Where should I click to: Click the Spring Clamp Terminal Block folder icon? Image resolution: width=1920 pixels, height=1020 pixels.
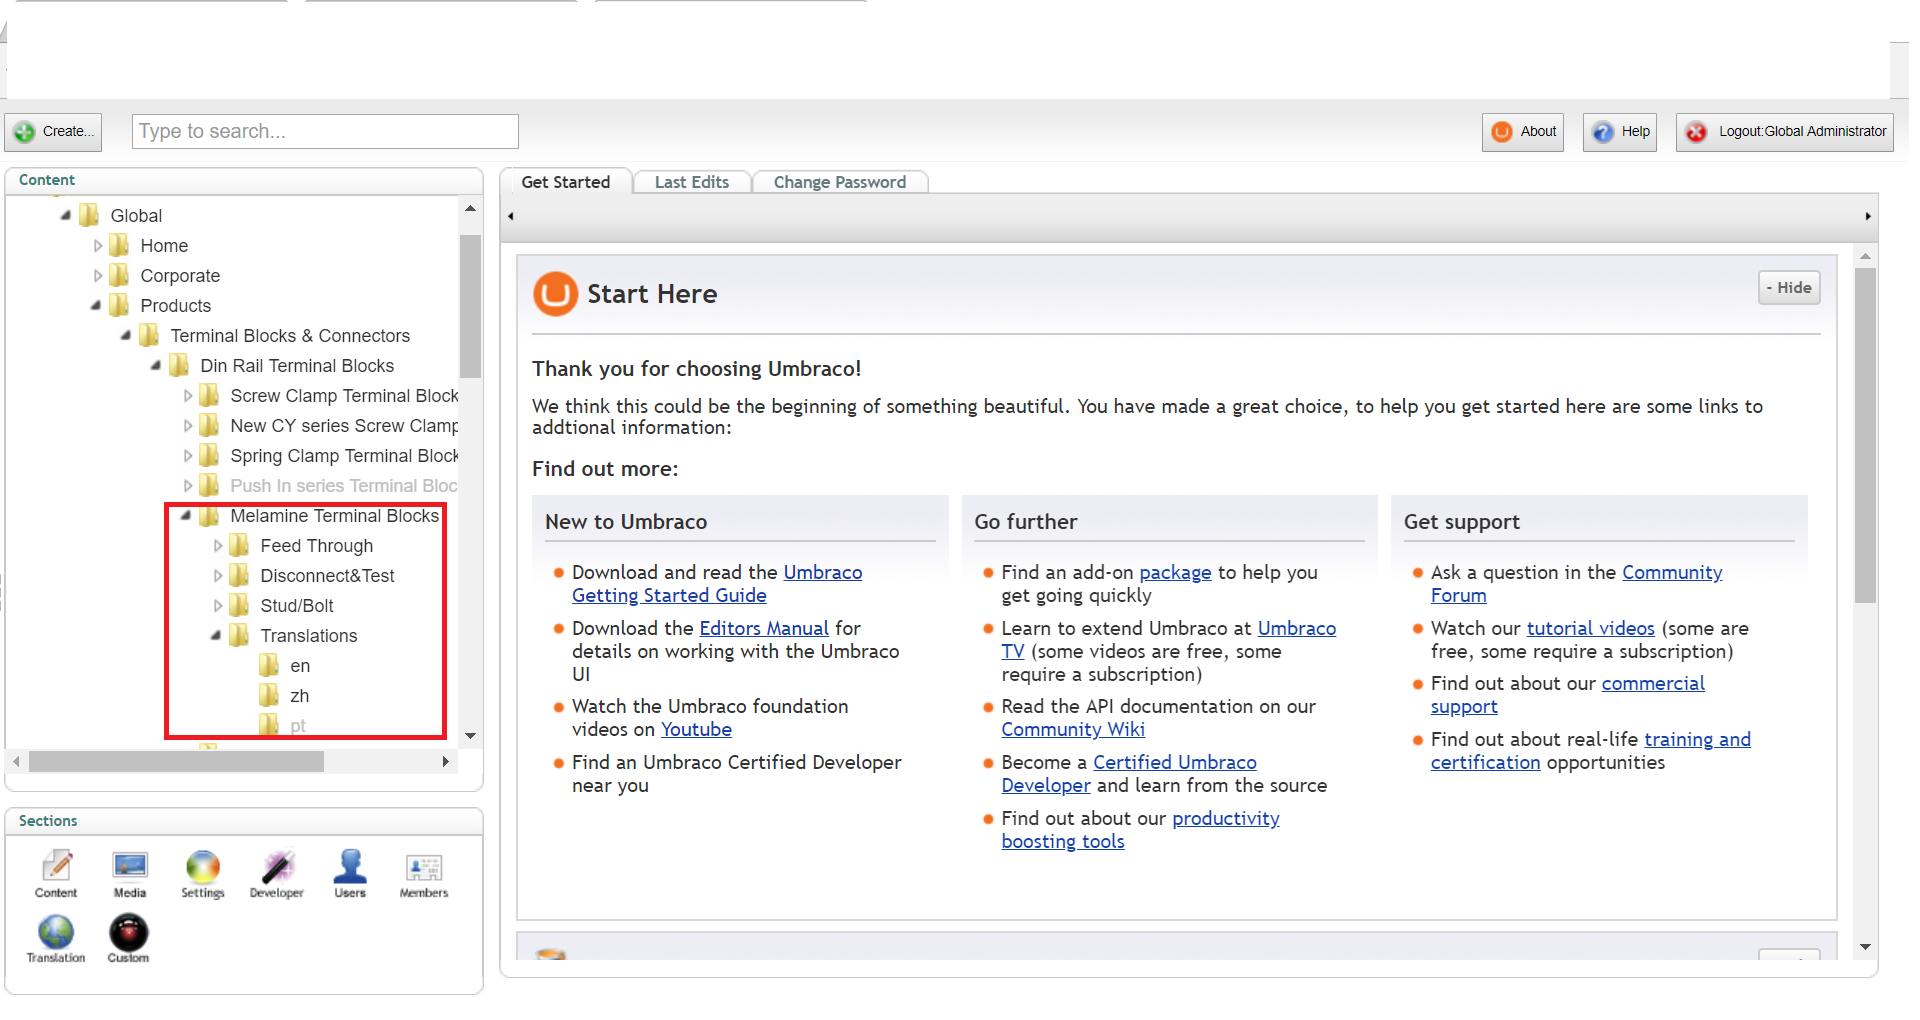[x=210, y=455]
